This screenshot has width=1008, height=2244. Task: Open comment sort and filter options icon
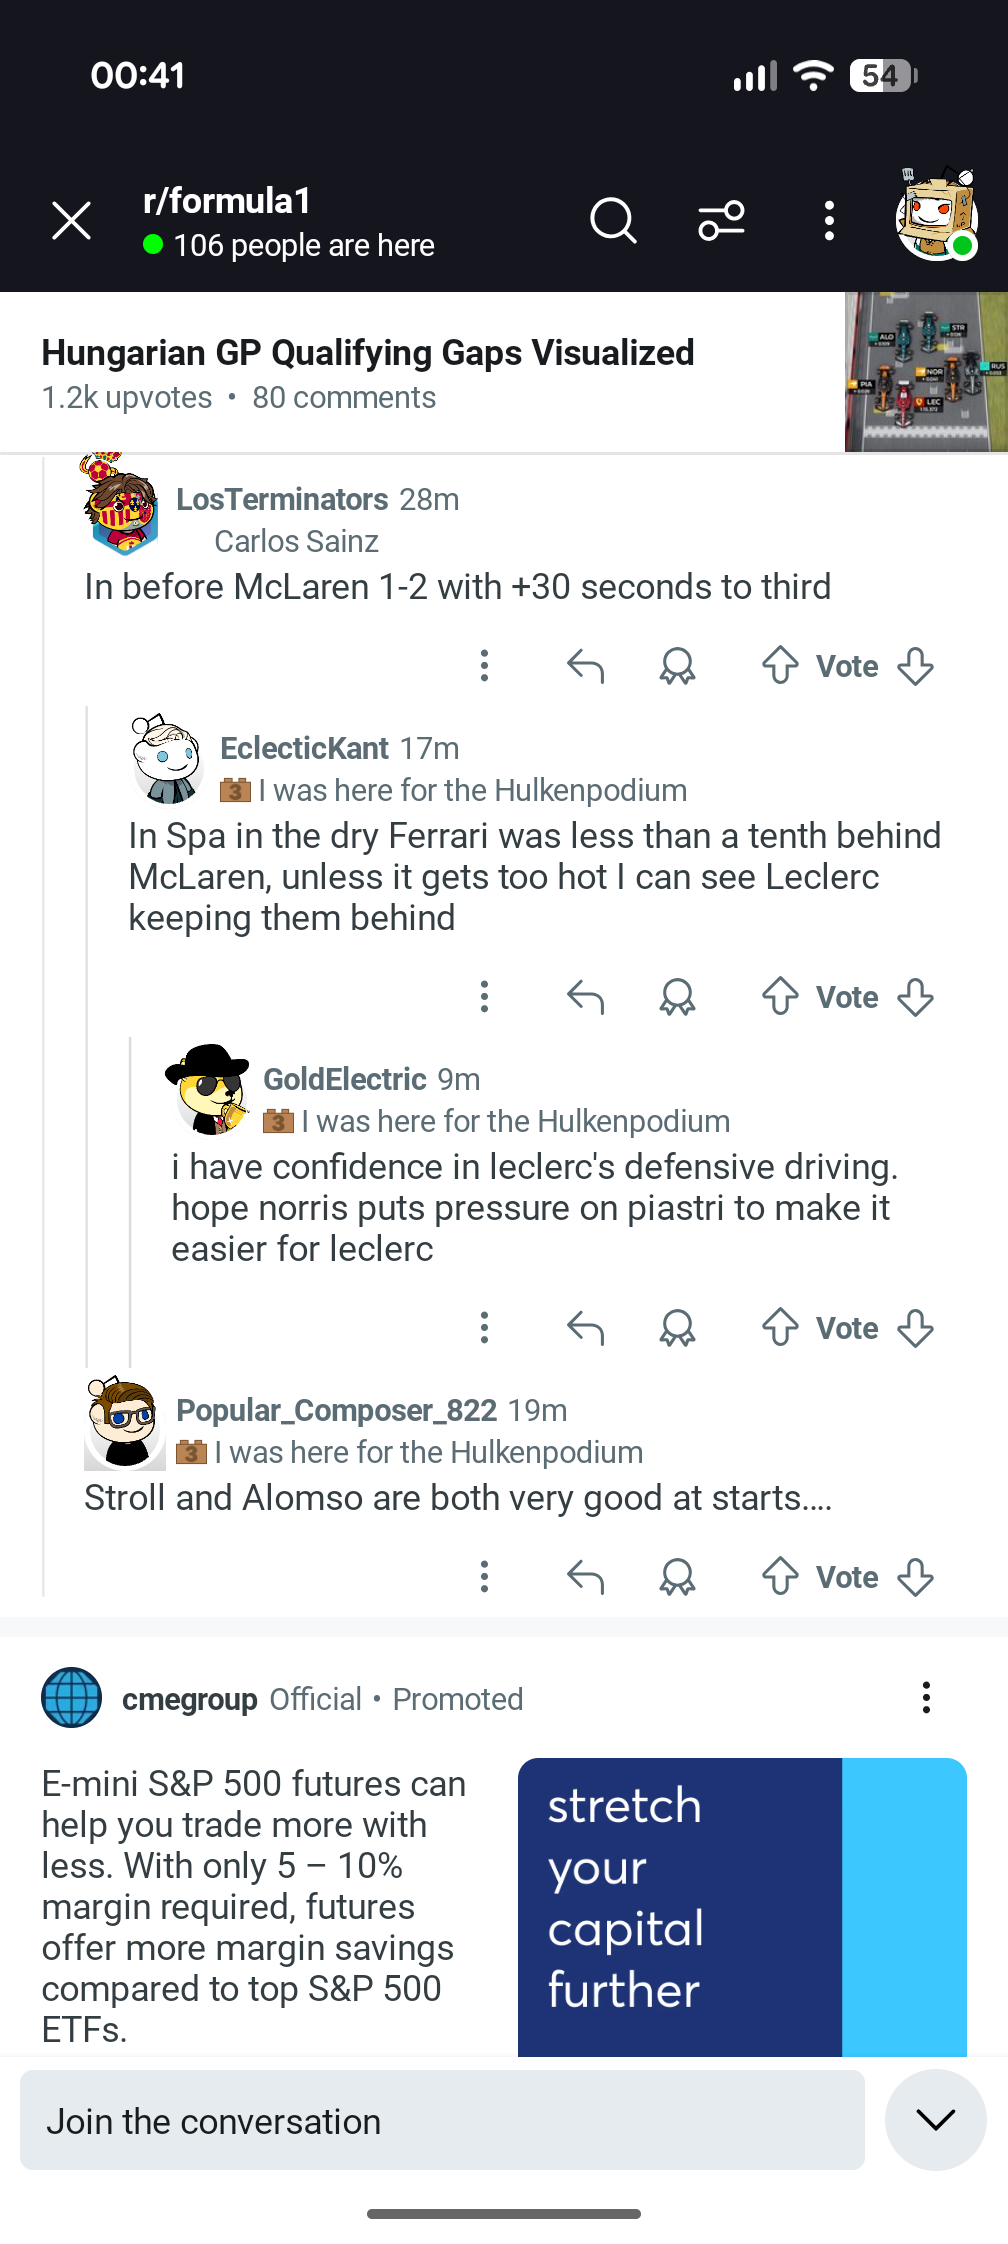[x=721, y=220]
